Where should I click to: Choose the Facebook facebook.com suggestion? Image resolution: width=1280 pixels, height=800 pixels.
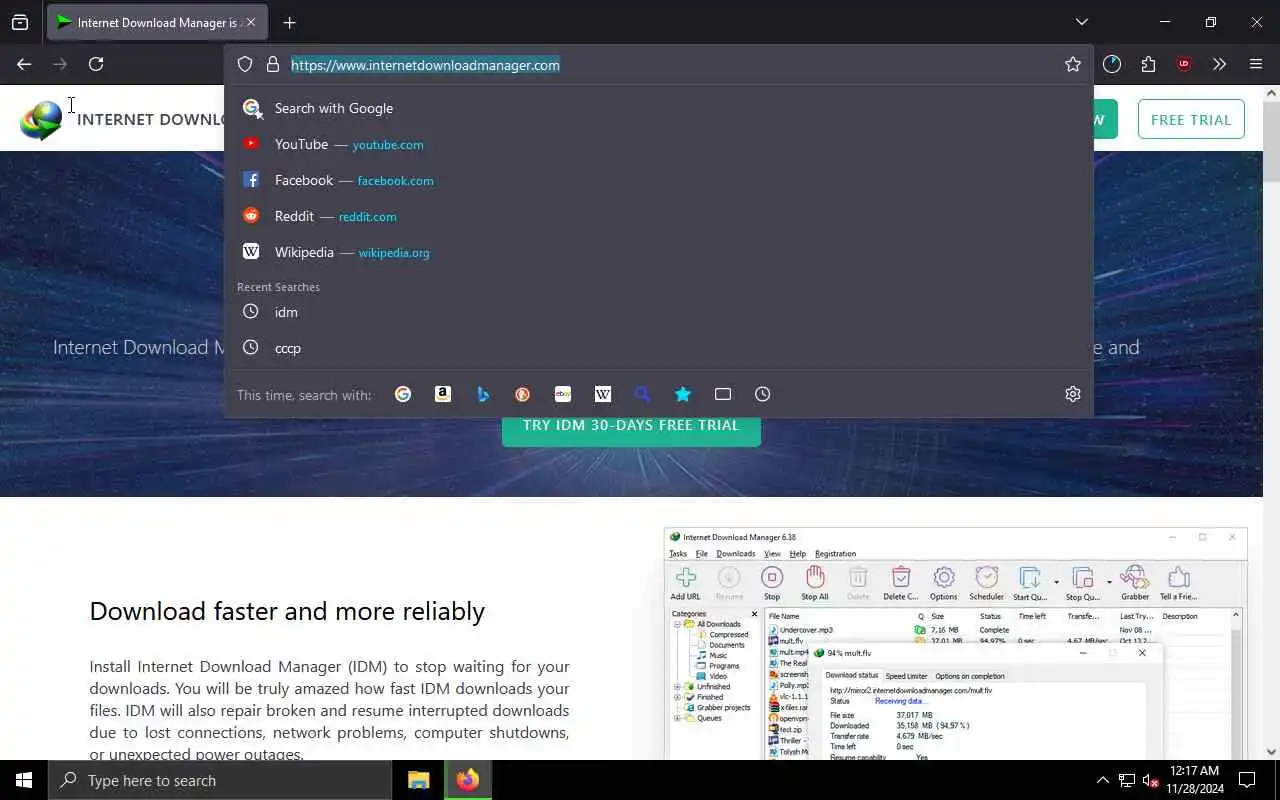tap(659, 180)
